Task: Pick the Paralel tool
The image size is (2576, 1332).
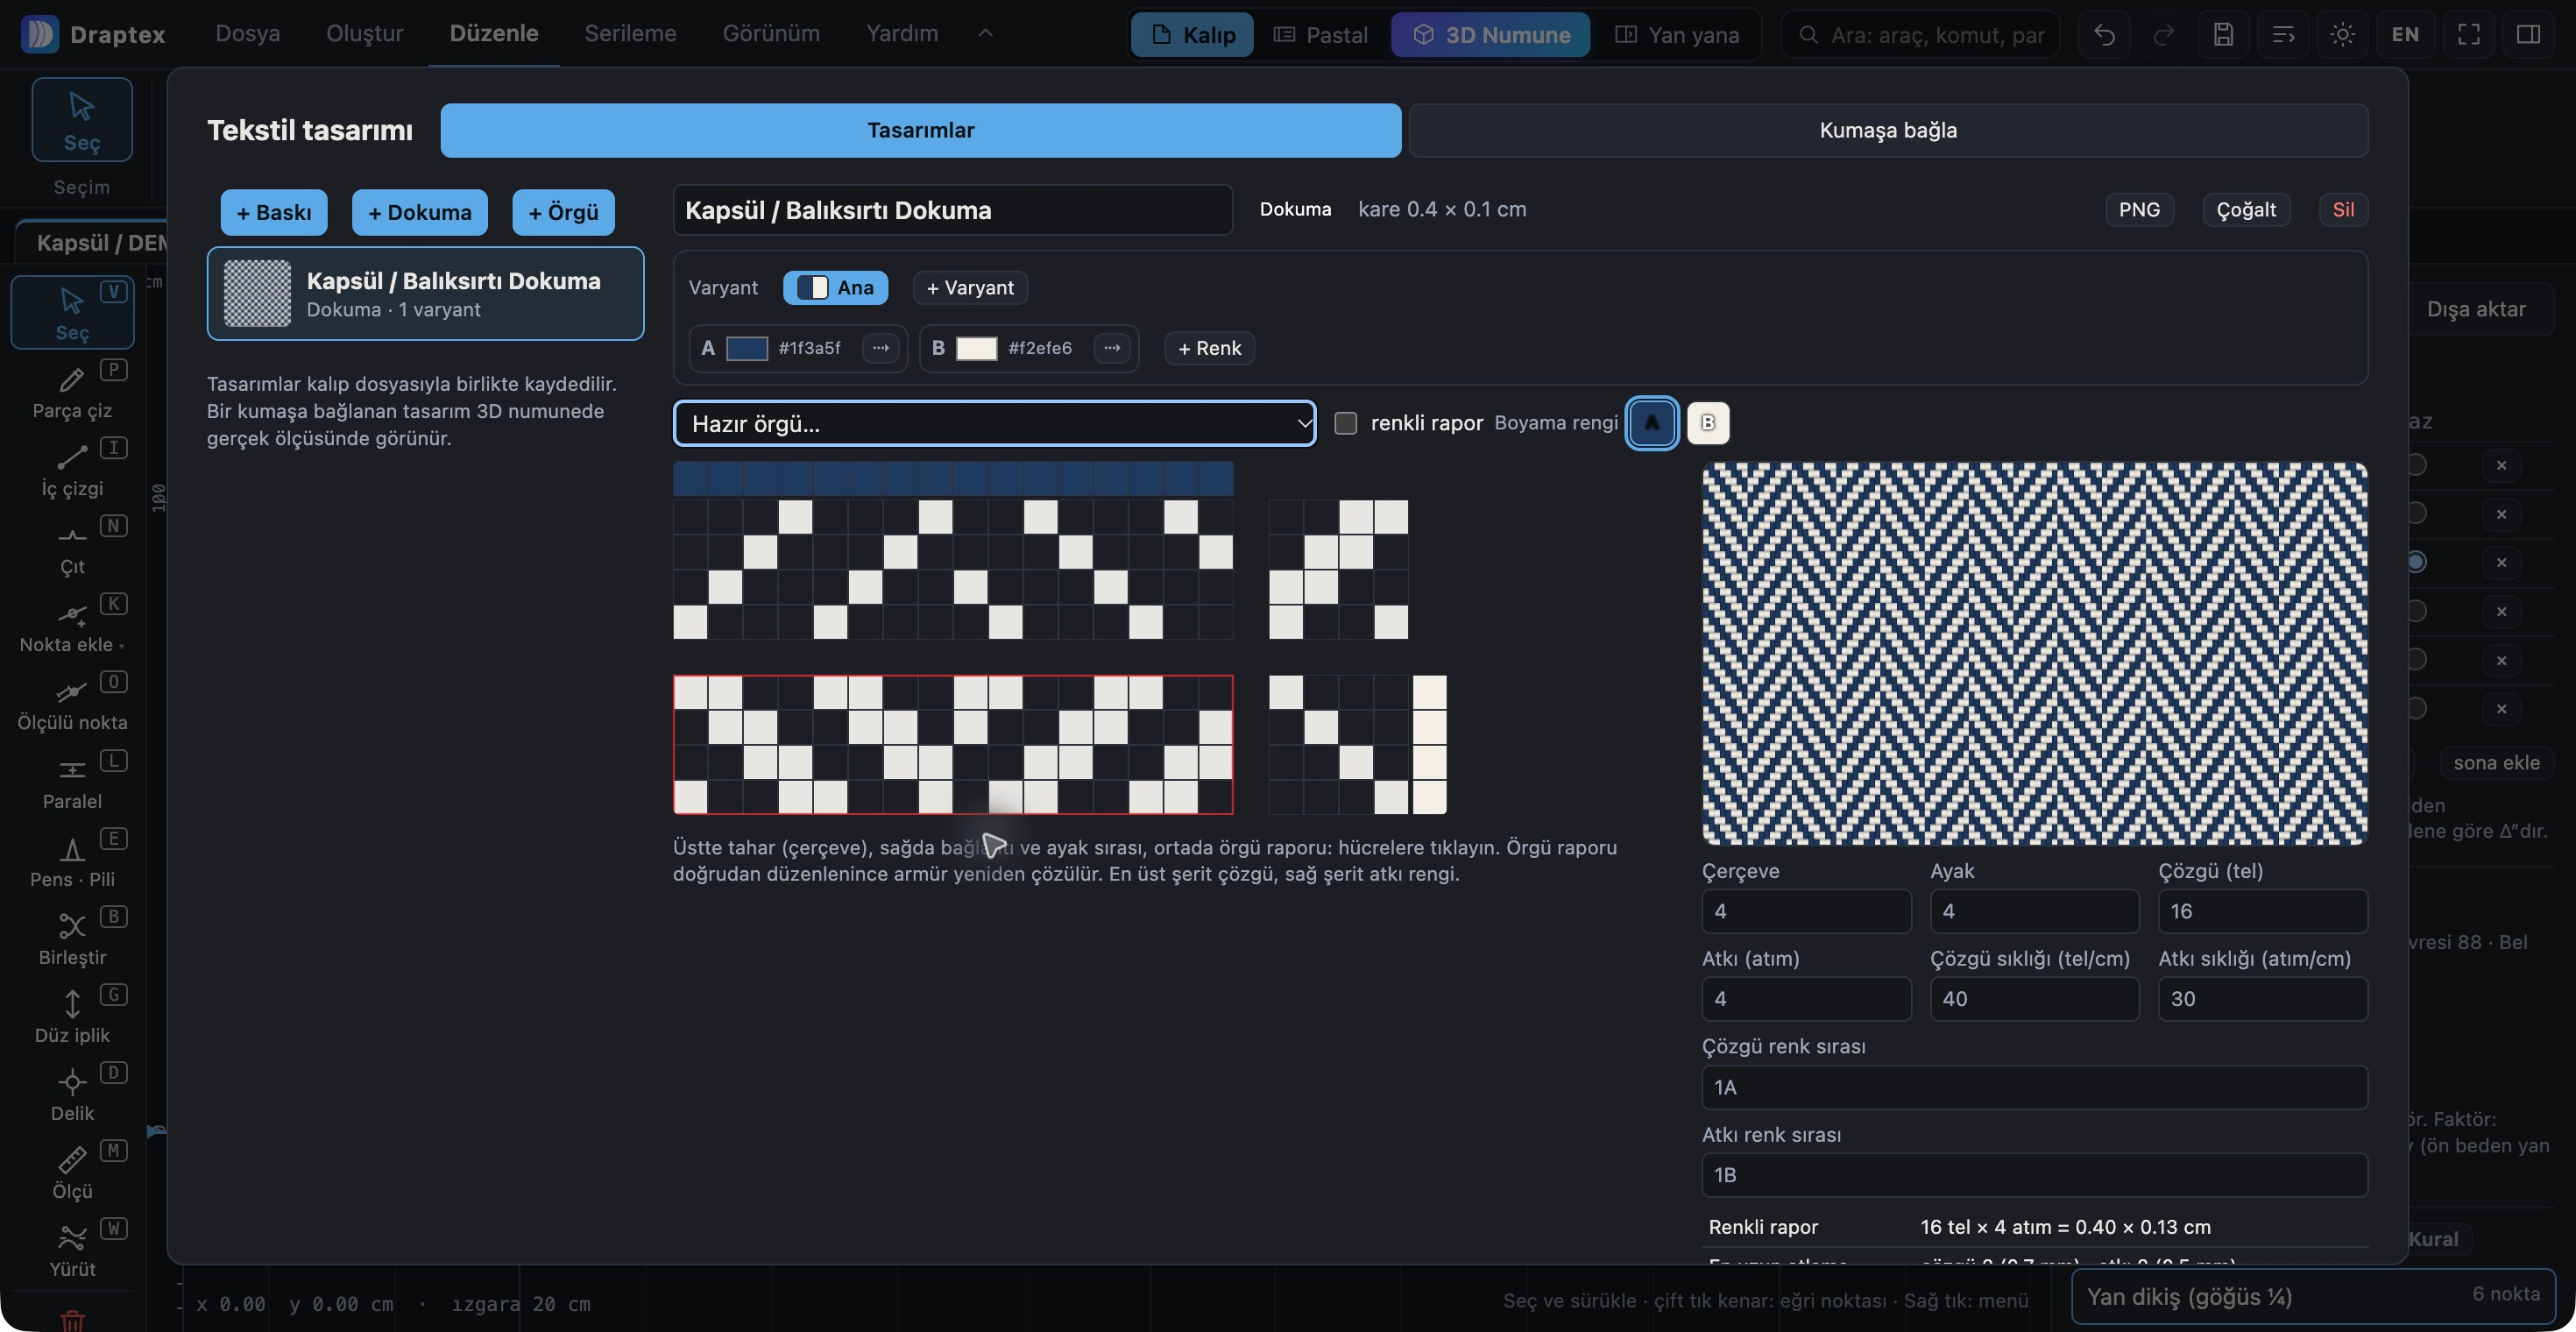Action: coord(72,782)
